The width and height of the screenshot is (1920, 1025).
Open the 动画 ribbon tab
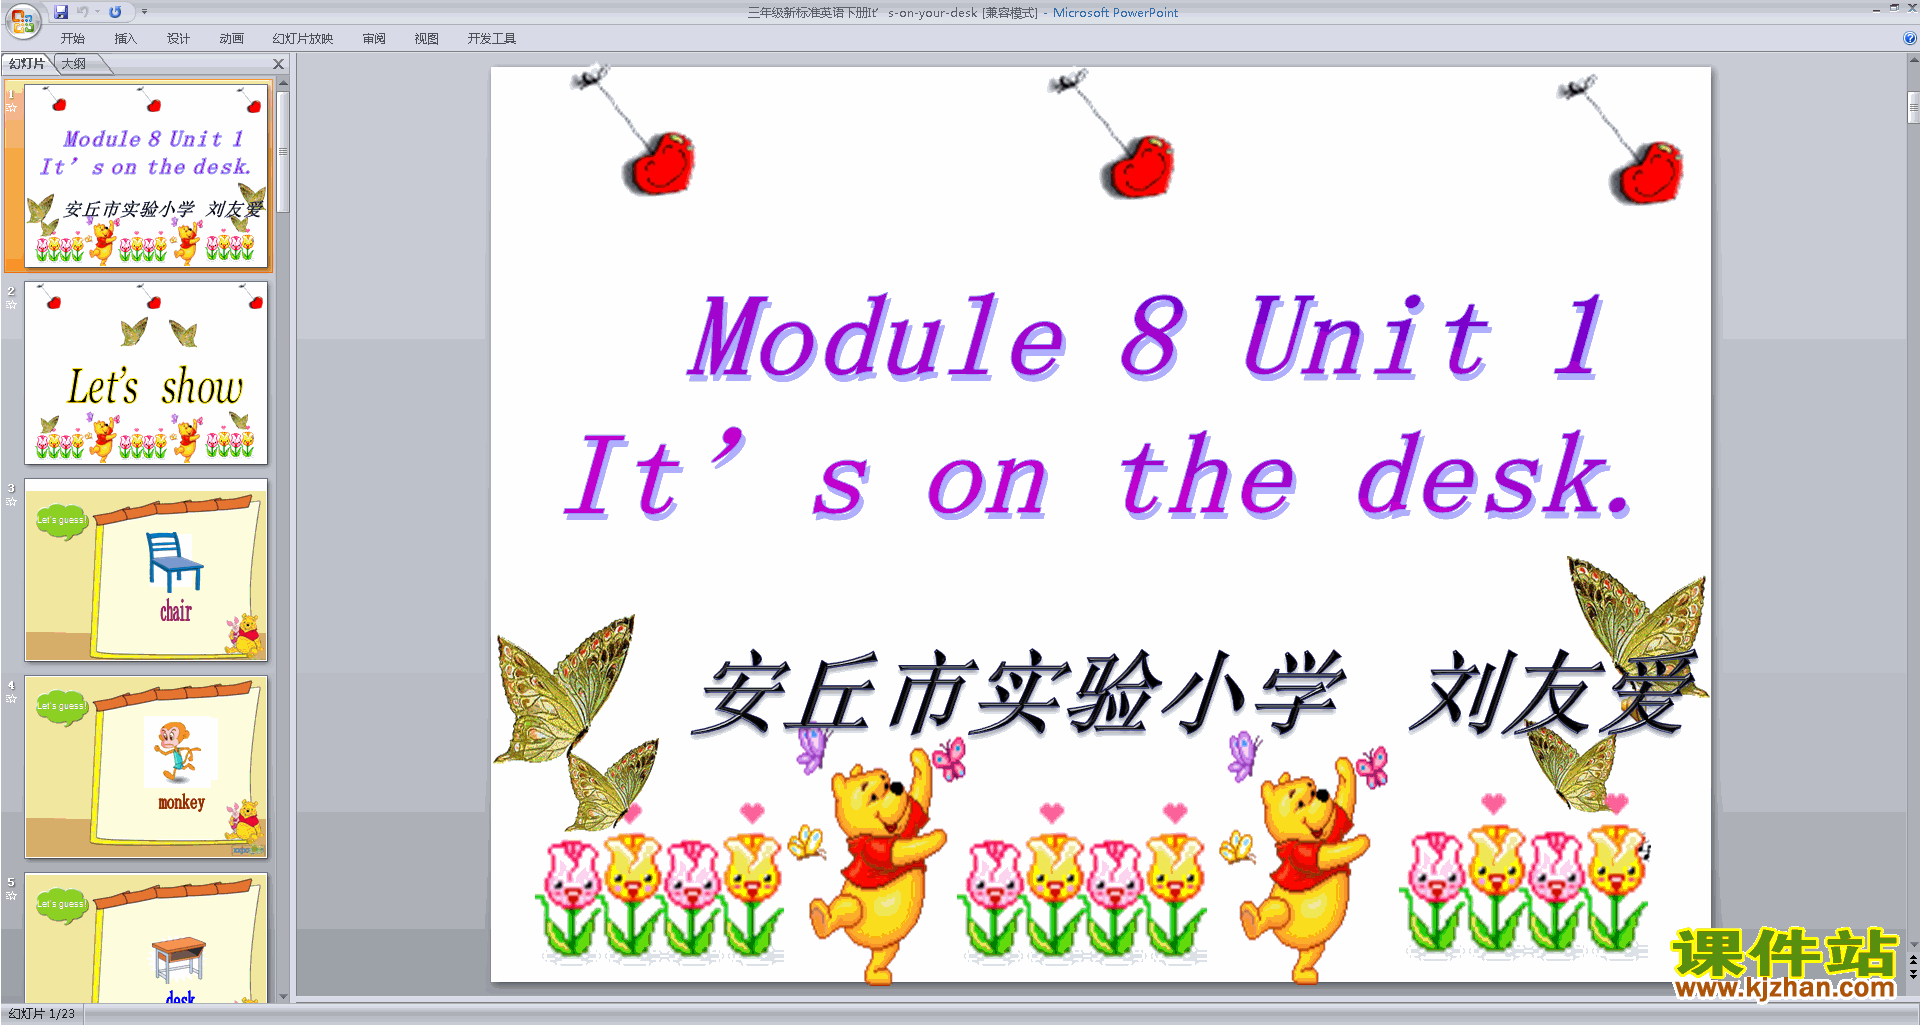pos(231,39)
